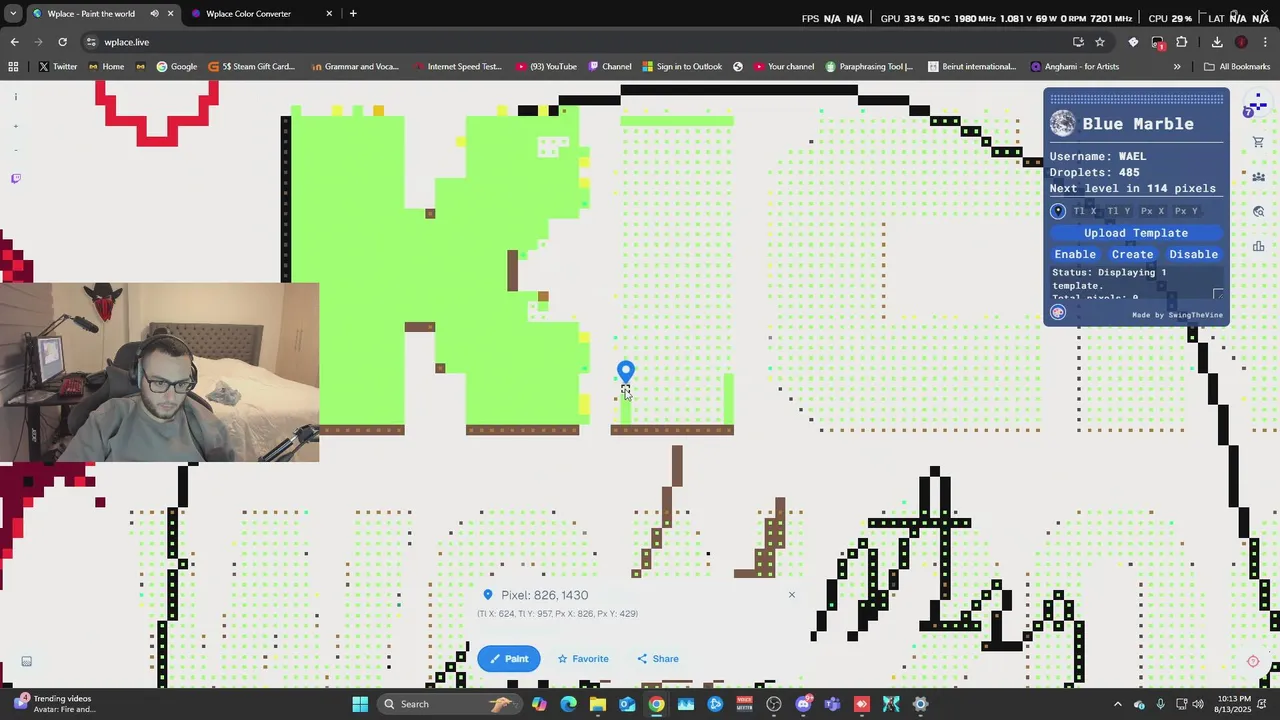Click the Blue Marble globe logo
This screenshot has height=720, width=1280.
[1063, 124]
